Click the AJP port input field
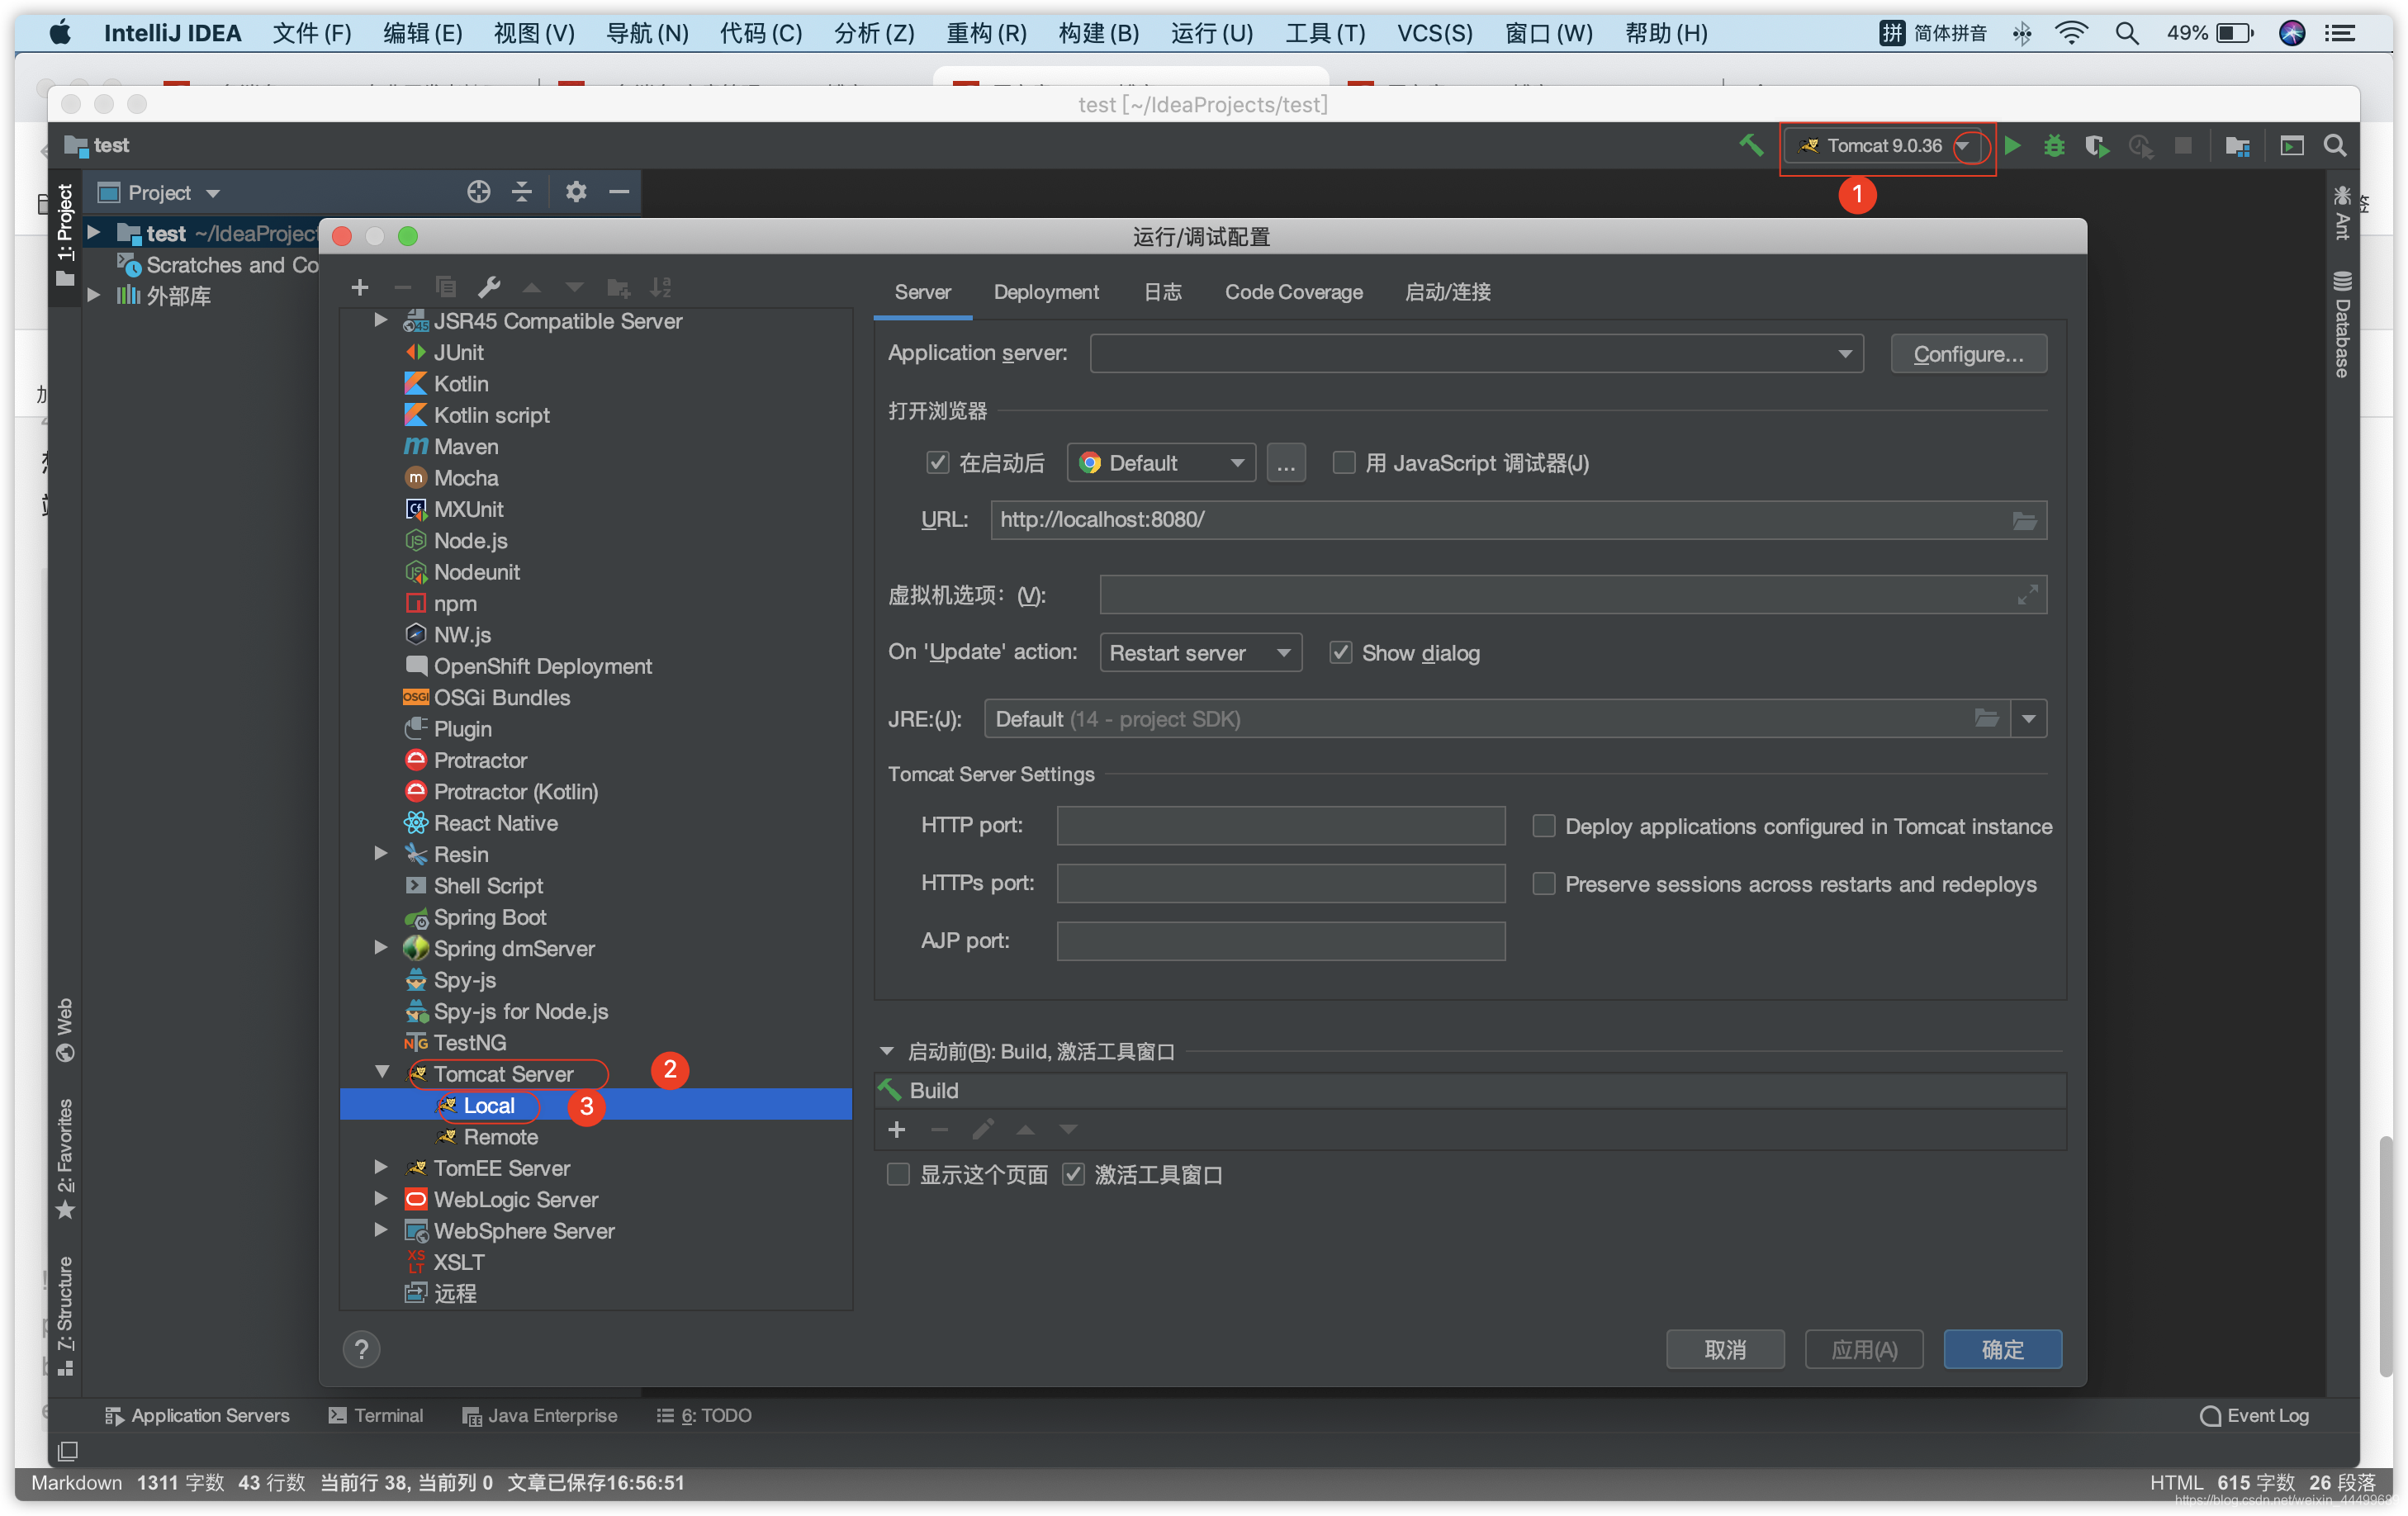This screenshot has width=2408, height=1516. coord(1281,941)
